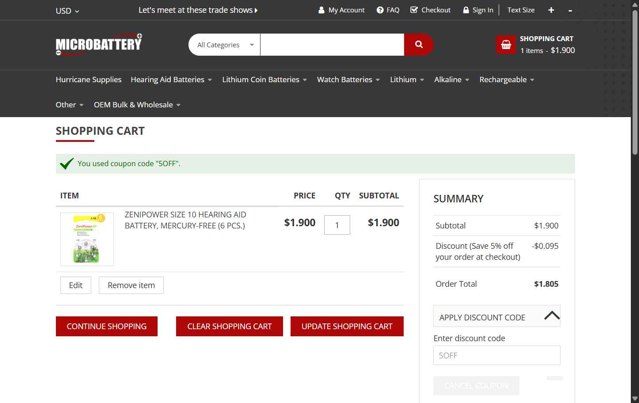Expand OEM Bulk & Wholesale menu
The width and height of the screenshot is (639, 403).
point(137,105)
